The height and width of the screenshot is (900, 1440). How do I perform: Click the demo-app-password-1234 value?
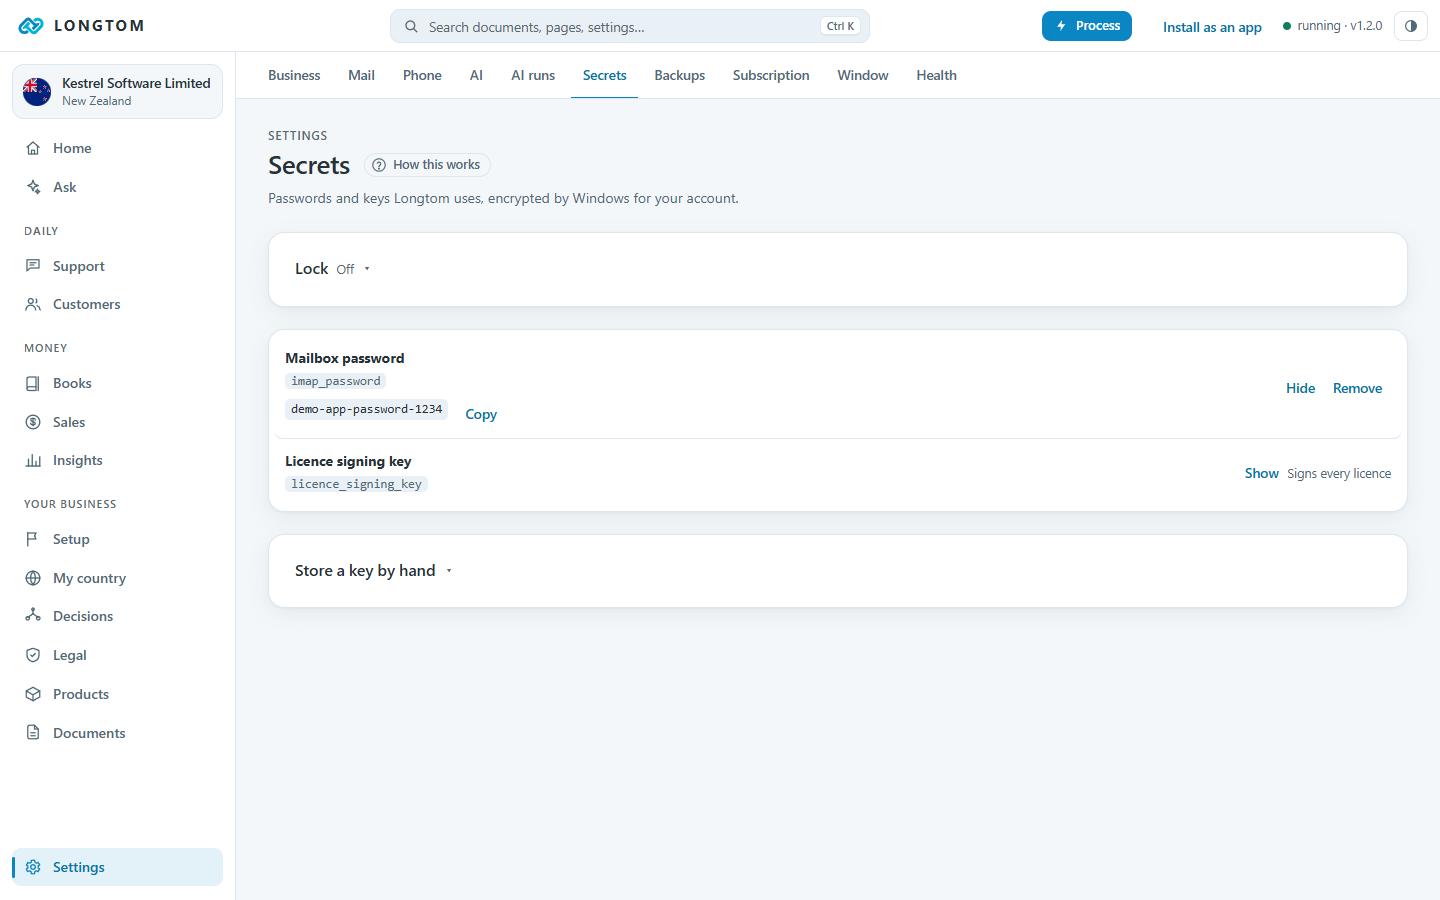coord(366,409)
